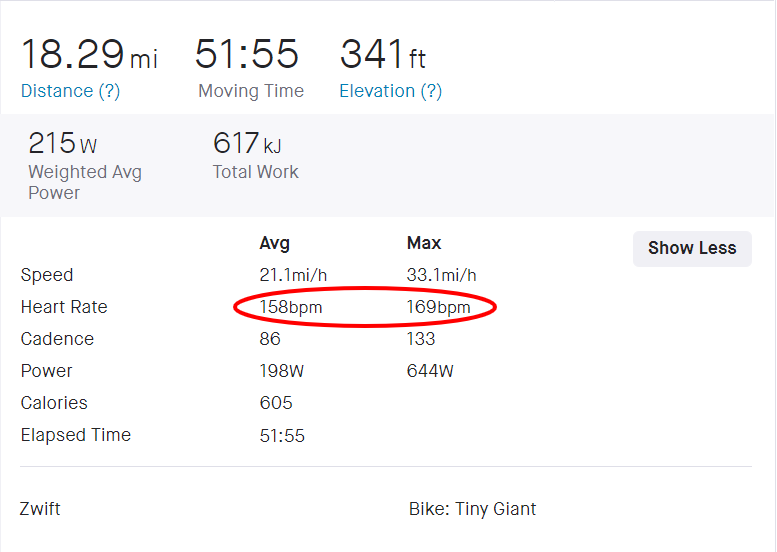Click the 605 calories value

pos(276,403)
